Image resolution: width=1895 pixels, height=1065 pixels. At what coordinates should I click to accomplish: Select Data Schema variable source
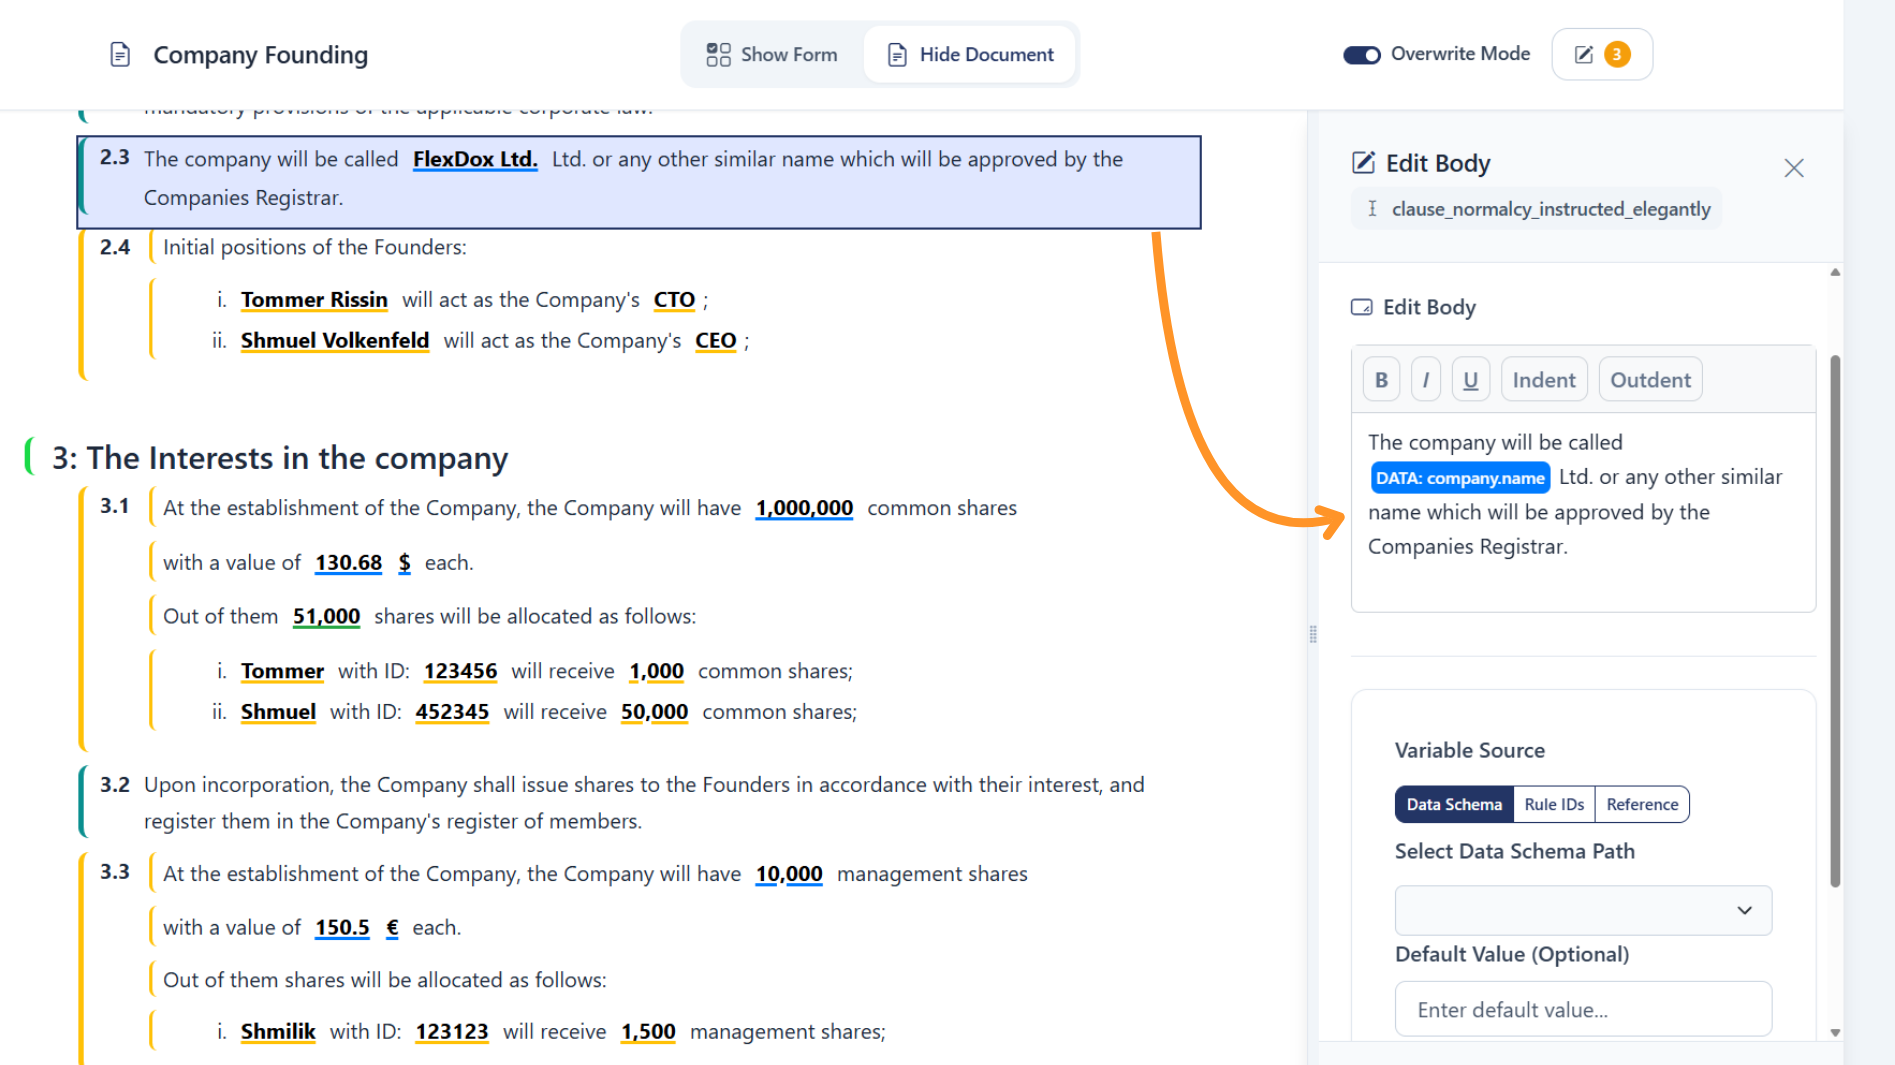[1454, 804]
